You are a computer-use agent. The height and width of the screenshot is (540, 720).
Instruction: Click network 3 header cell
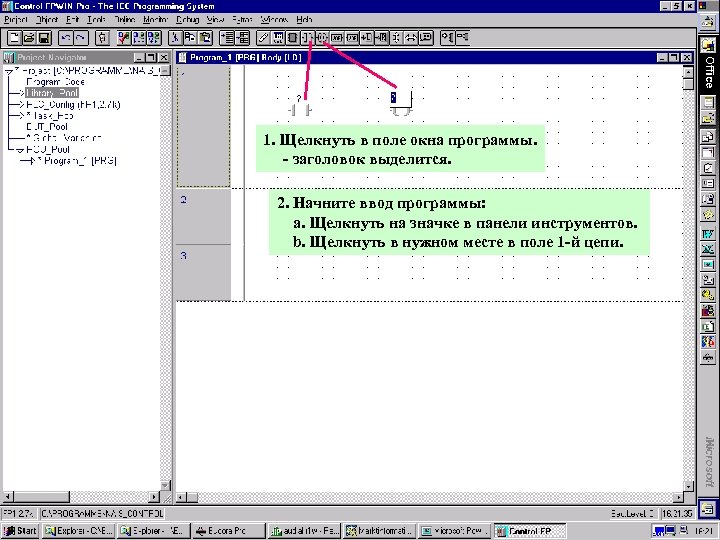click(204, 272)
